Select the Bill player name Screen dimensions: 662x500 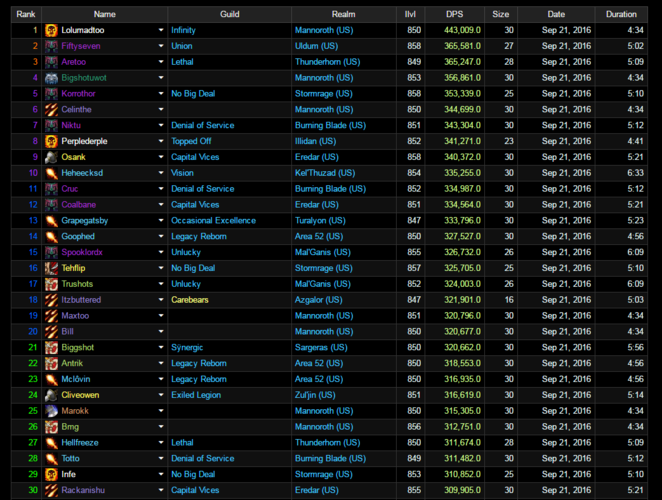tap(67, 332)
